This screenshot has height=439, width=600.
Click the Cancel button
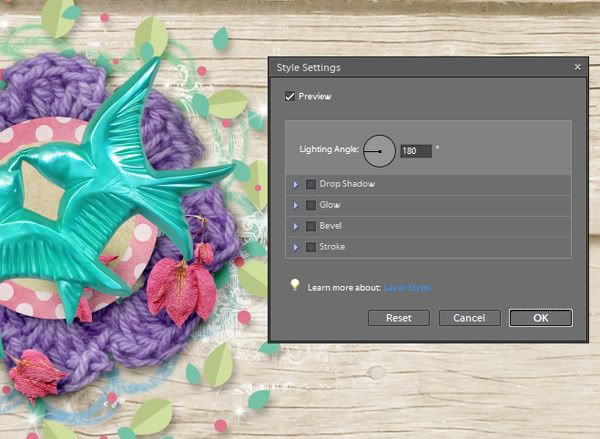coord(469,318)
